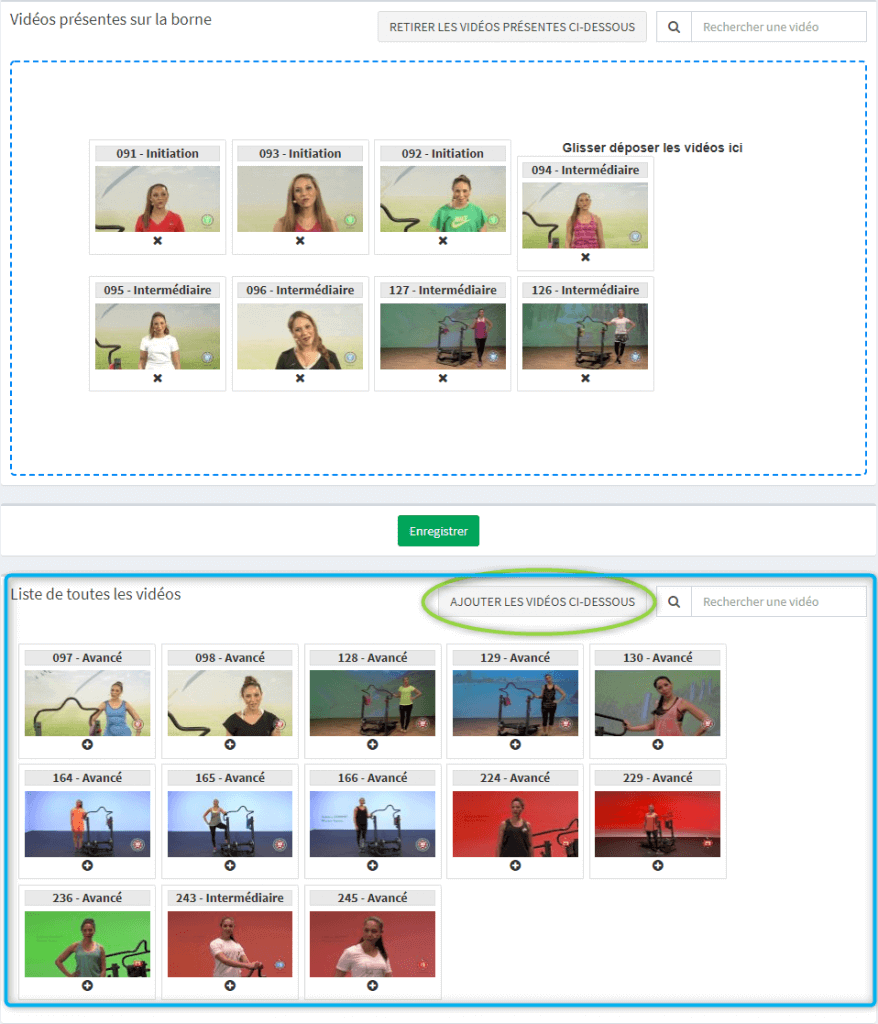Focus the lower Rechercher une vidéo search field
This screenshot has height=1024, width=878.
point(778,602)
